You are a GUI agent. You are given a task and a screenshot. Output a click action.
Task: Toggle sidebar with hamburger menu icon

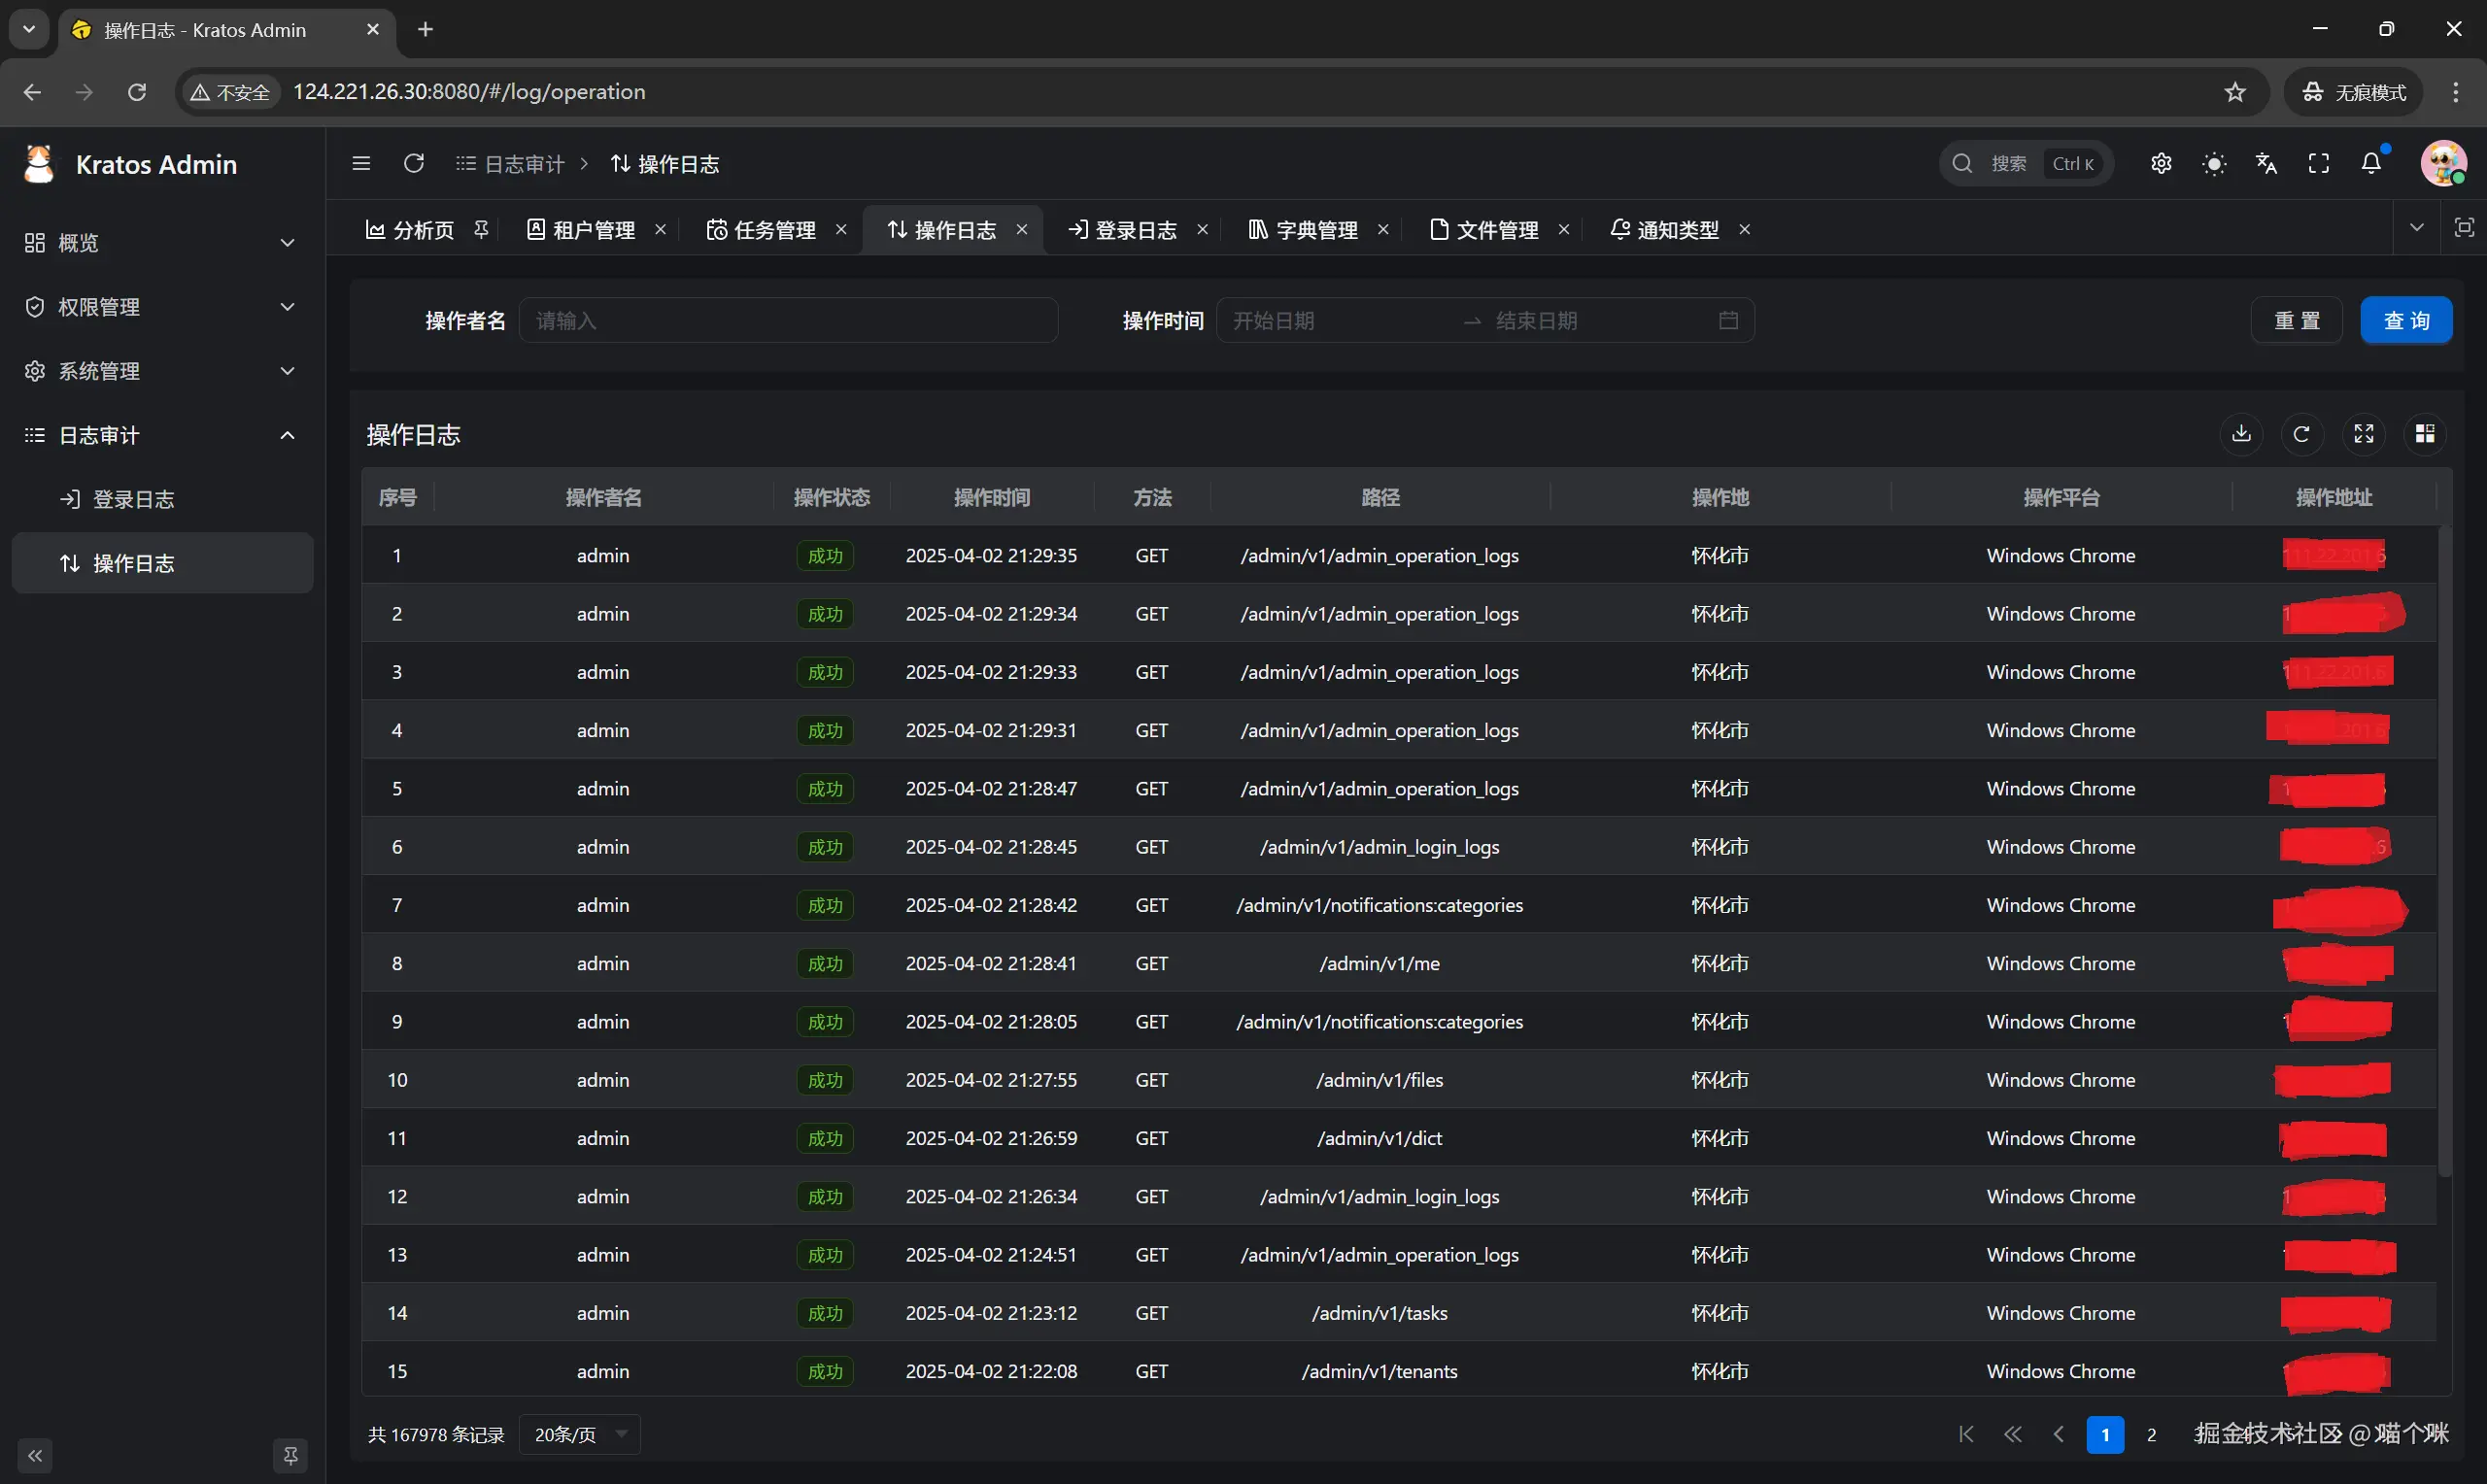coord(361,163)
